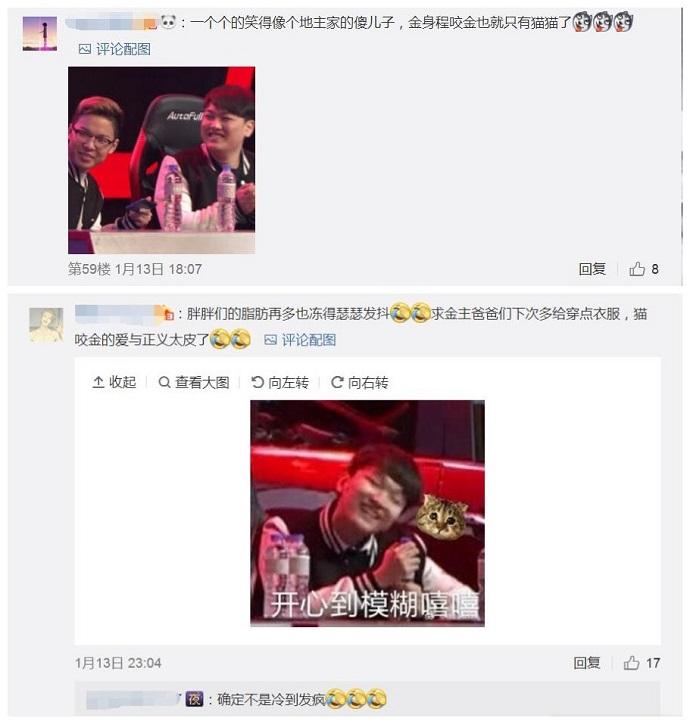Click 回复 on the 23:04 comment
Viewport: 690px width, 724px height.
click(x=587, y=663)
